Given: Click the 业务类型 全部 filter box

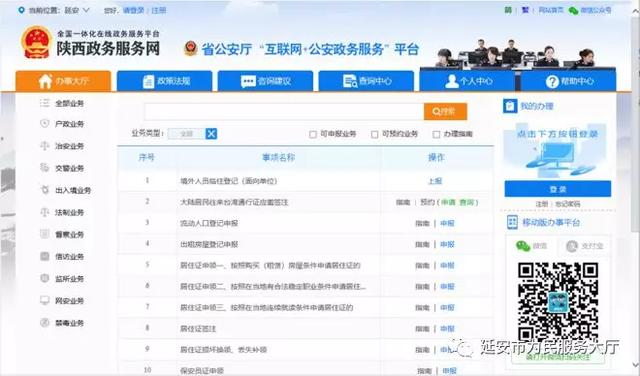Looking at the screenshot, I should [186, 133].
